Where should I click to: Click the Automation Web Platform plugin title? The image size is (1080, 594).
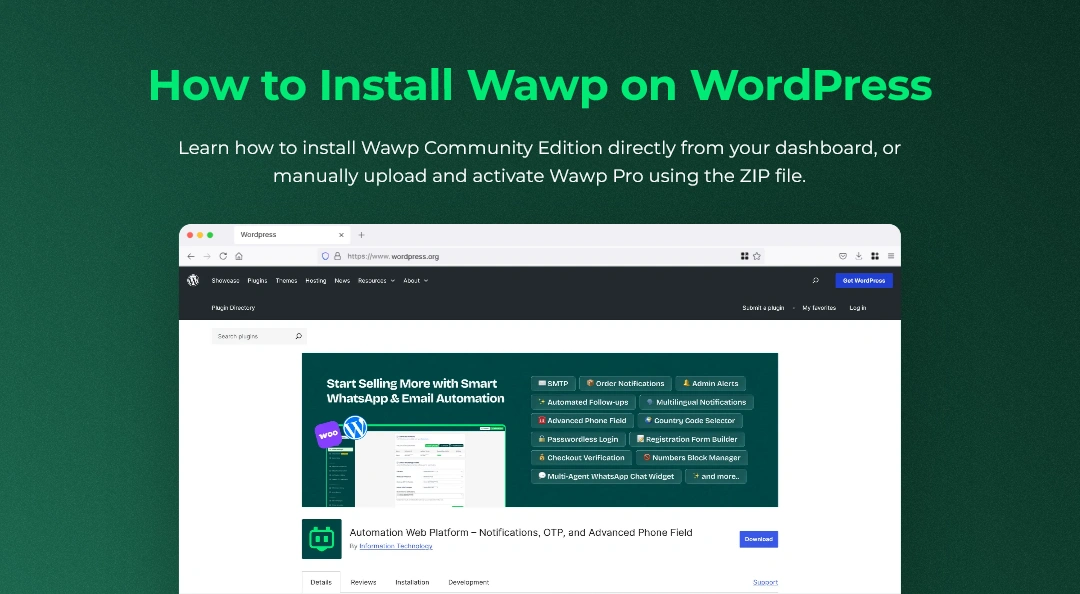click(521, 532)
